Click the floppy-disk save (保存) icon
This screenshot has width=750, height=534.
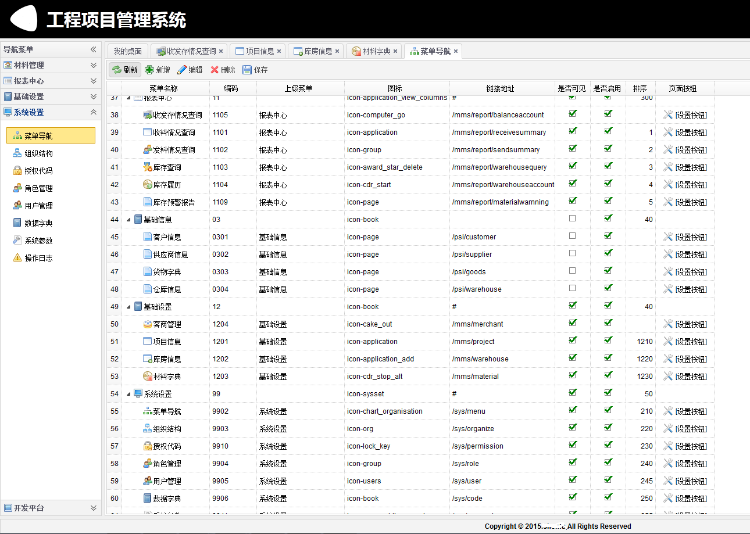pos(247,70)
